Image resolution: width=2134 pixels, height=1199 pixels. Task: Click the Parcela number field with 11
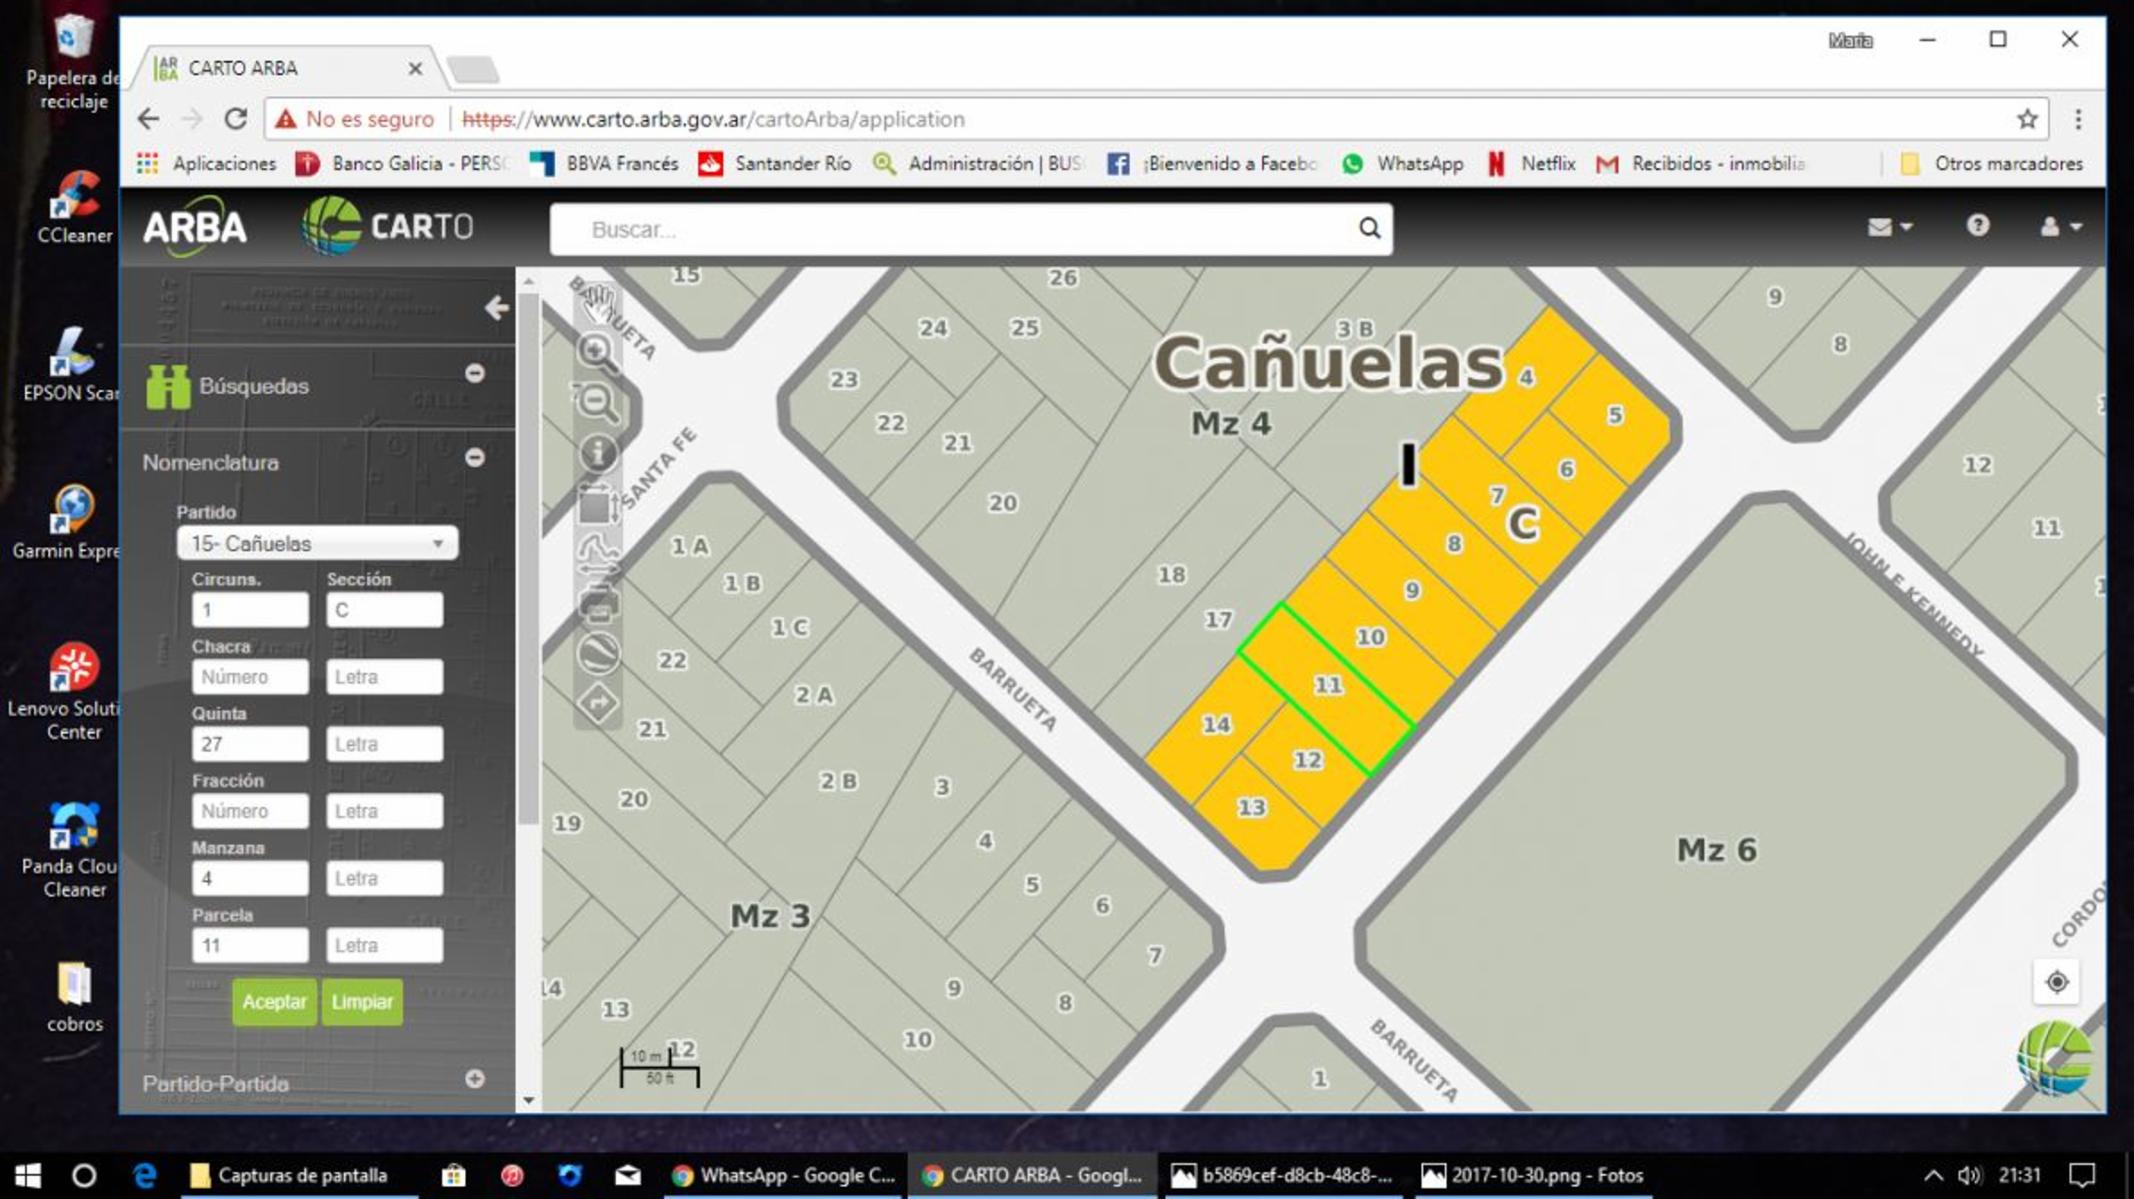250,945
